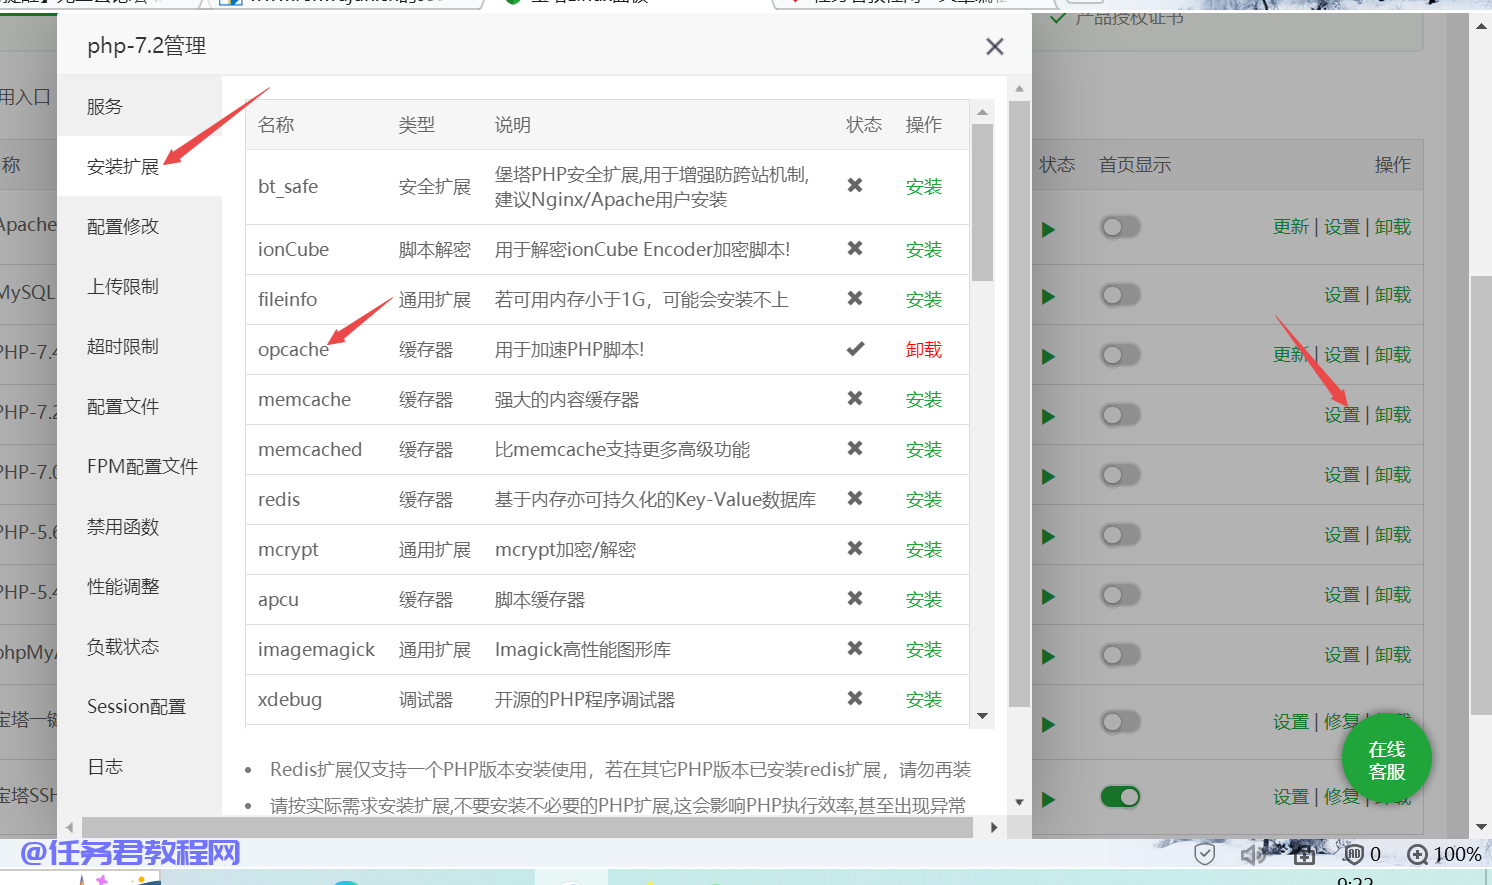Toggle homepage display switch for MySQL
The width and height of the screenshot is (1492, 885).
point(1120,295)
